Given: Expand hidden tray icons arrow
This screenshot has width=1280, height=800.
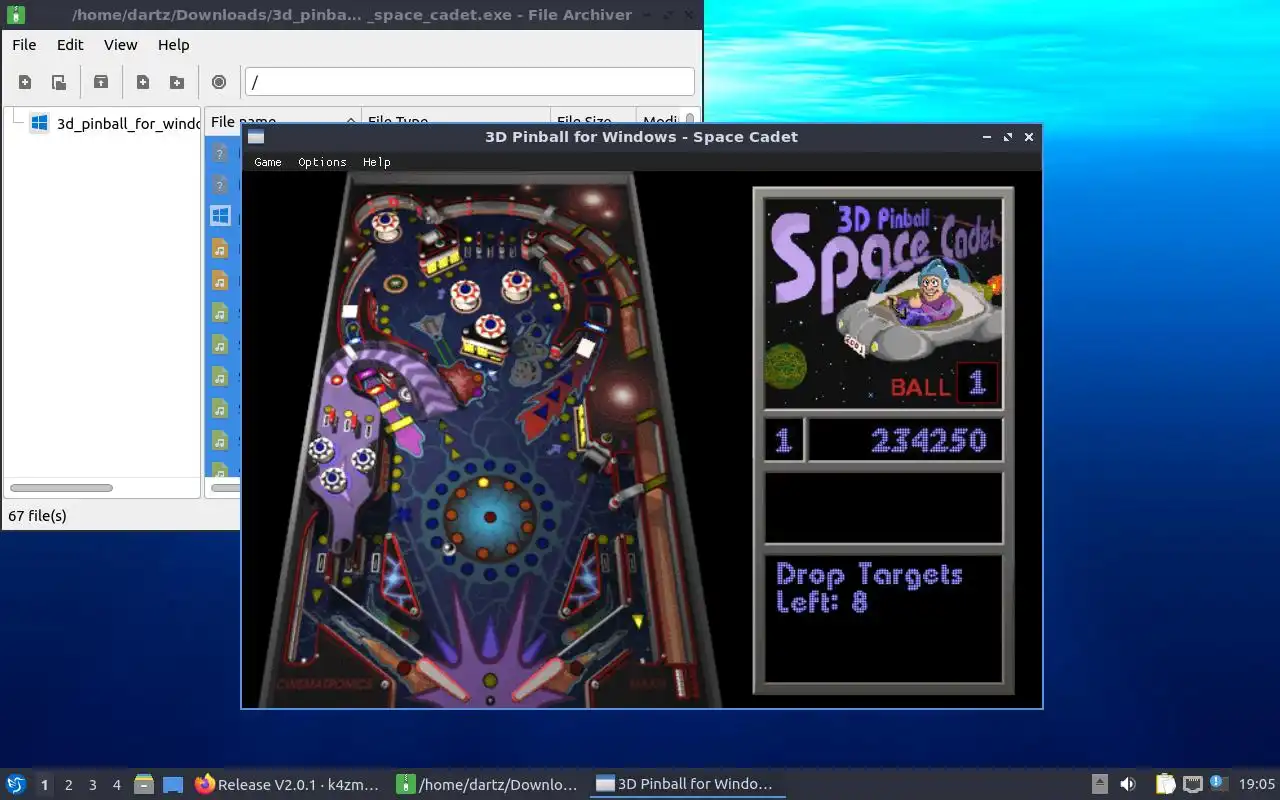Looking at the screenshot, I should (1099, 784).
